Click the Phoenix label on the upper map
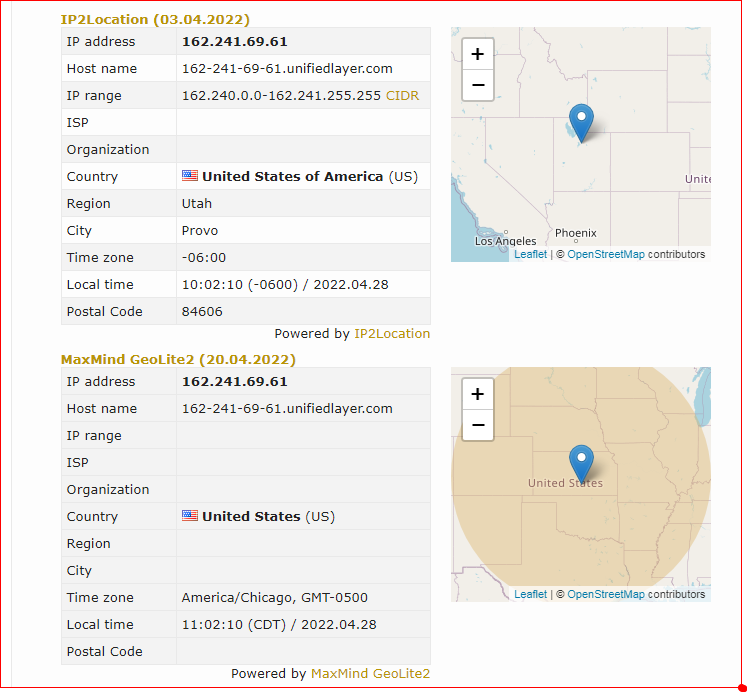This screenshot has height=692, width=747. click(x=575, y=233)
